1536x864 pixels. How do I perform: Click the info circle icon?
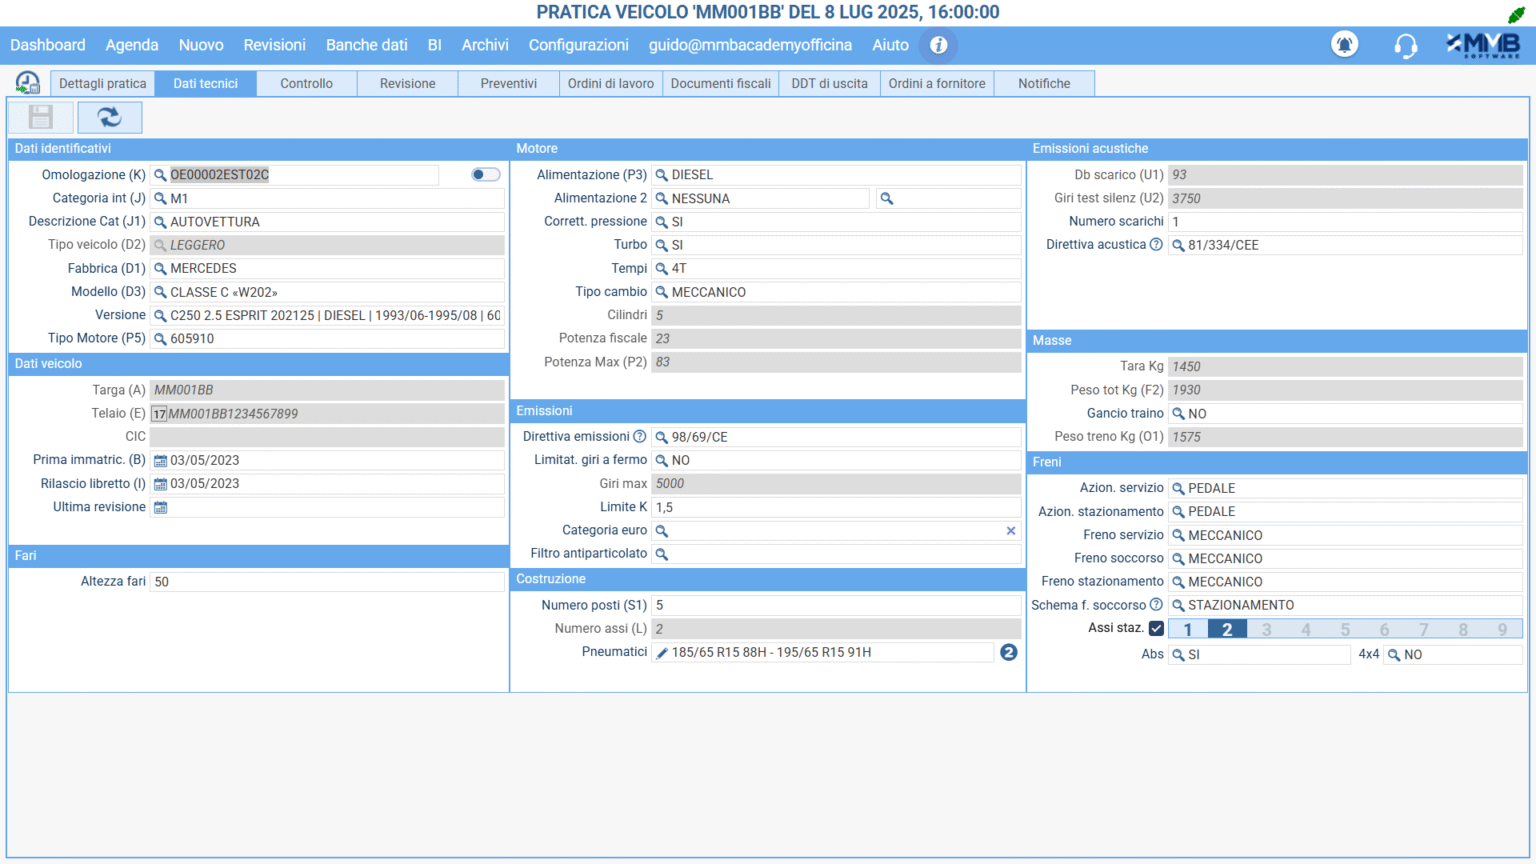(938, 45)
